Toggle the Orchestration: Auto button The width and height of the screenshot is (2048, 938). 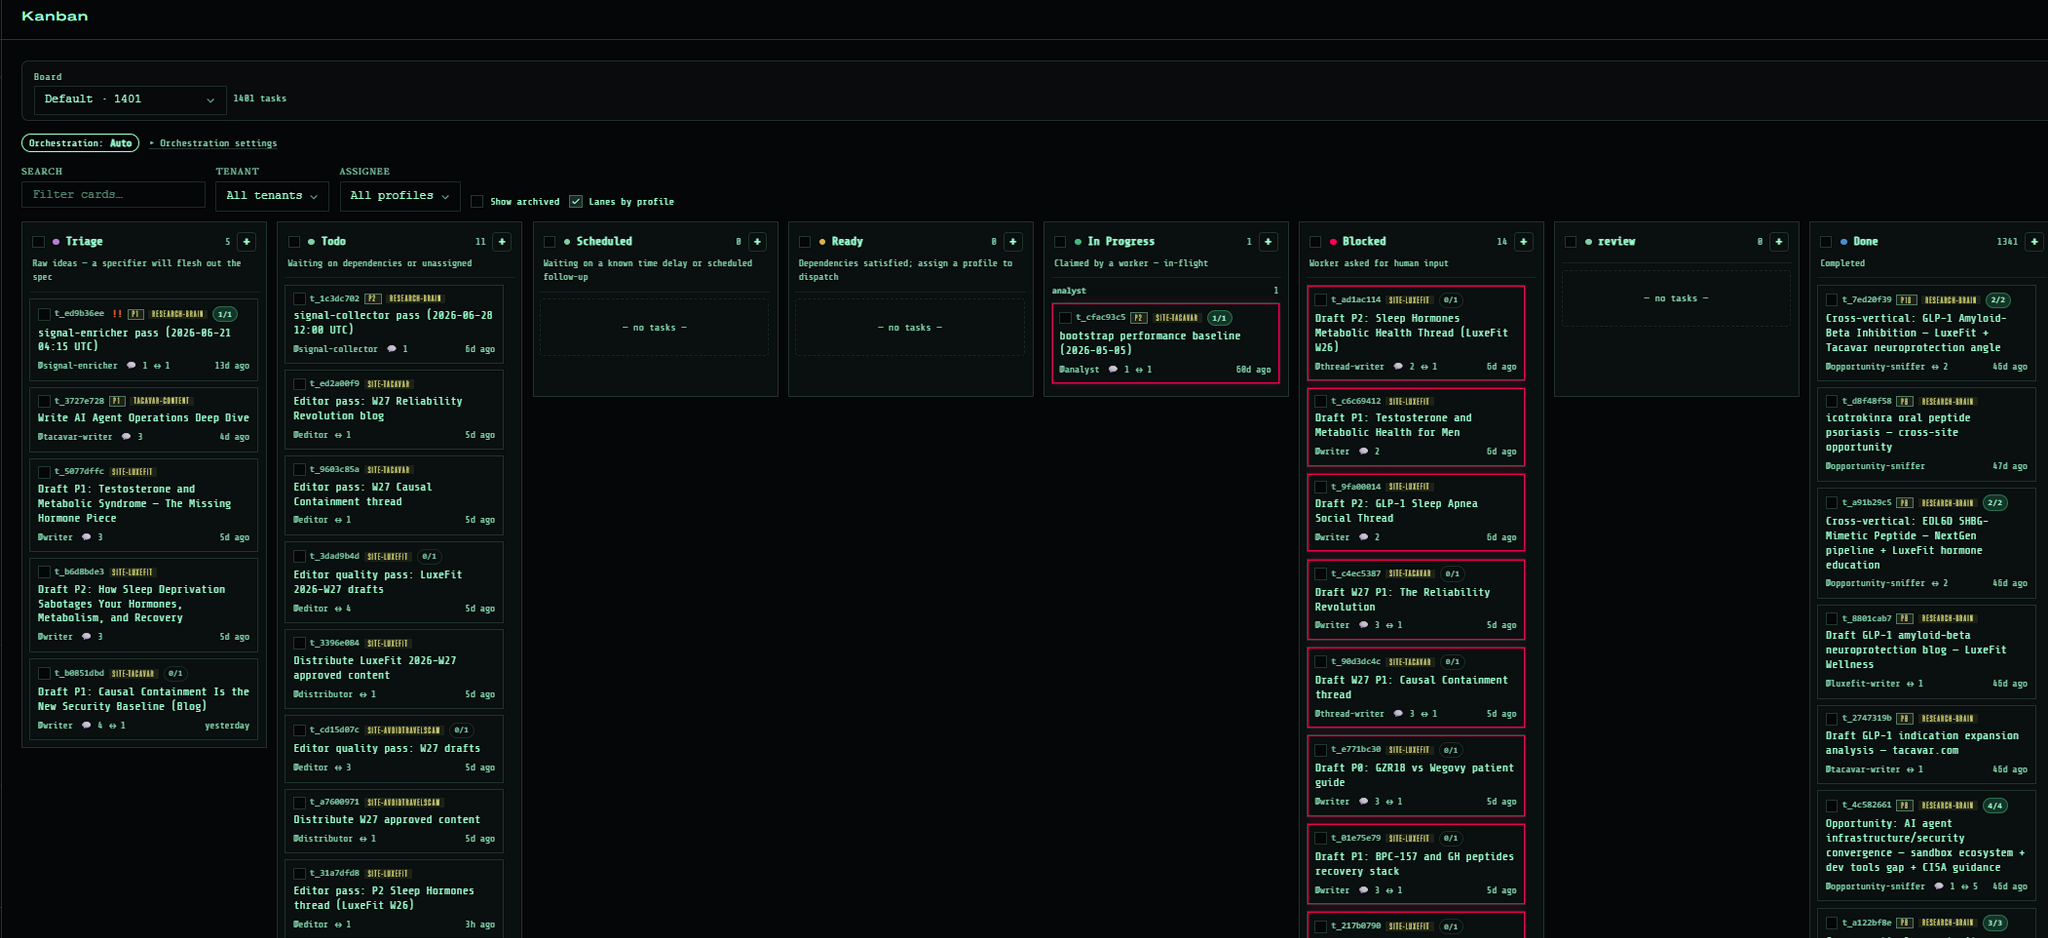pos(80,143)
